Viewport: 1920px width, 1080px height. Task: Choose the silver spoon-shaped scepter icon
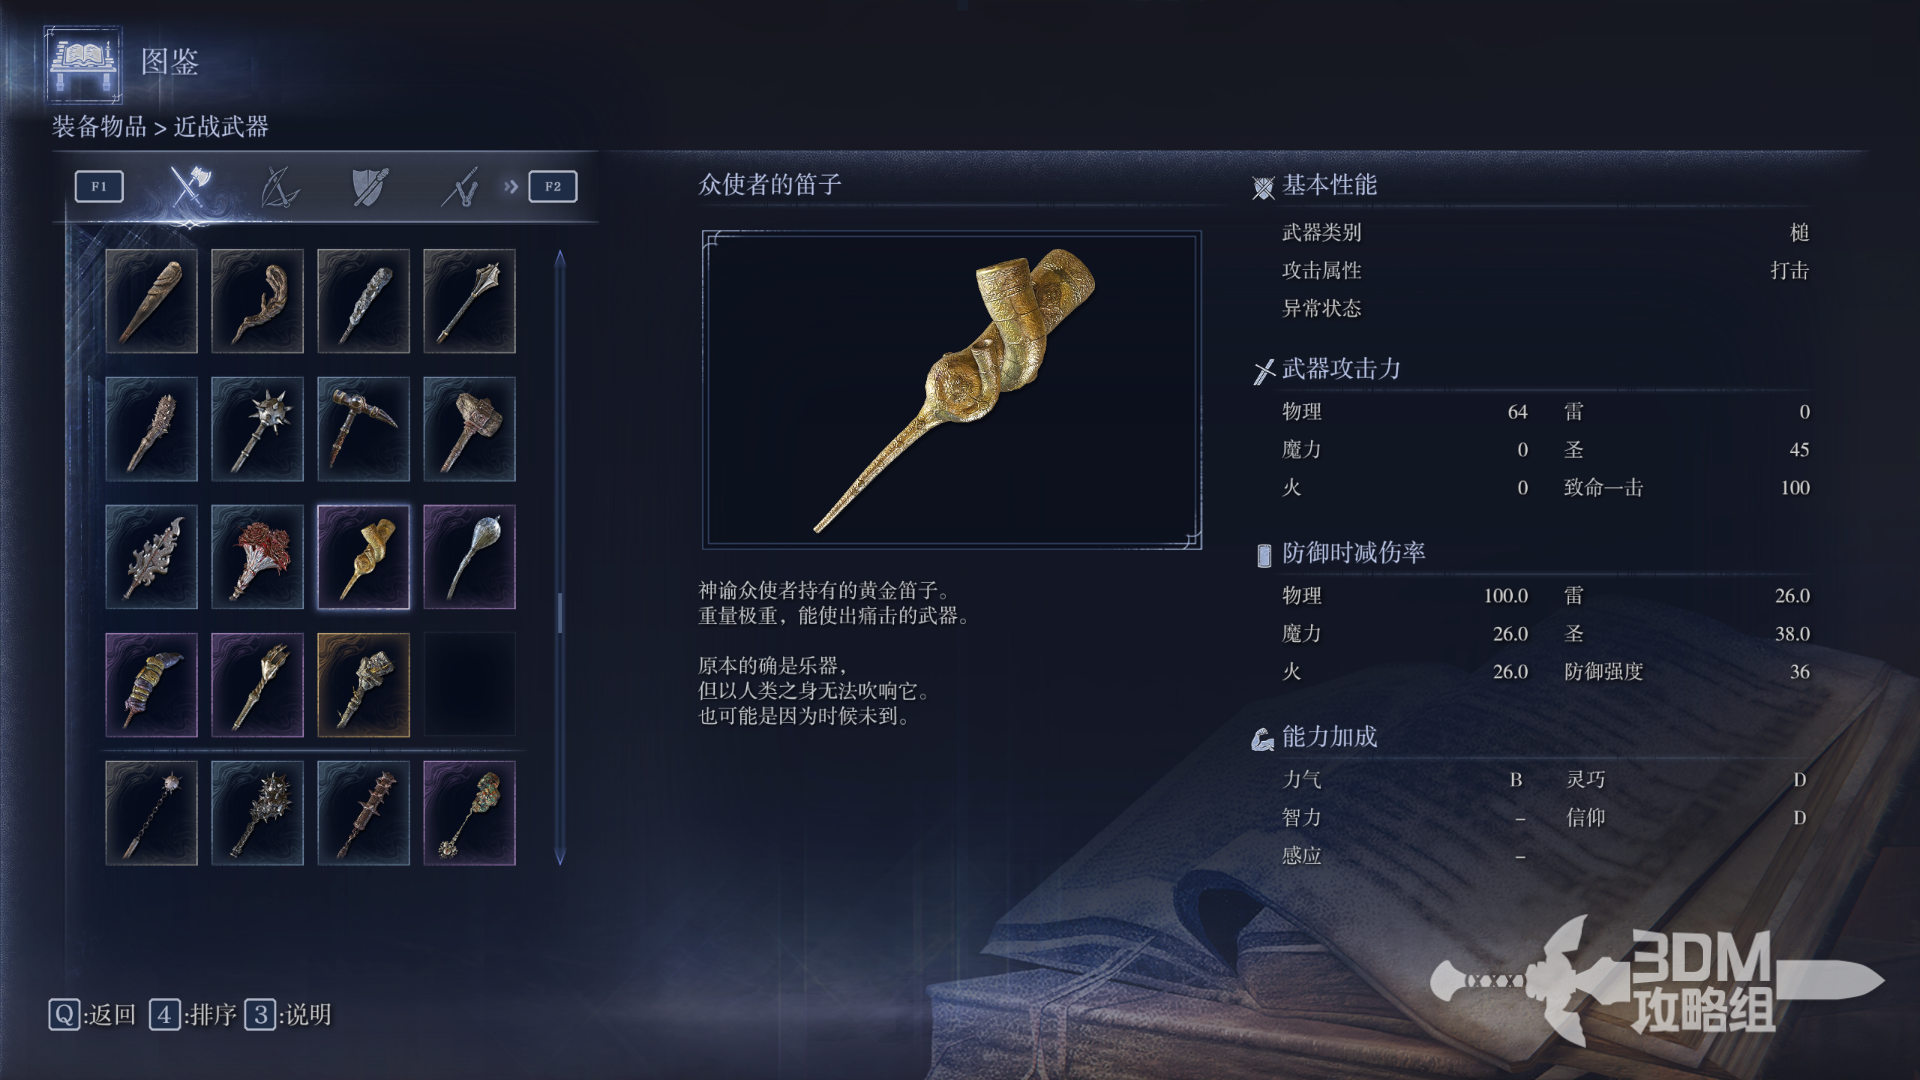pos(470,557)
